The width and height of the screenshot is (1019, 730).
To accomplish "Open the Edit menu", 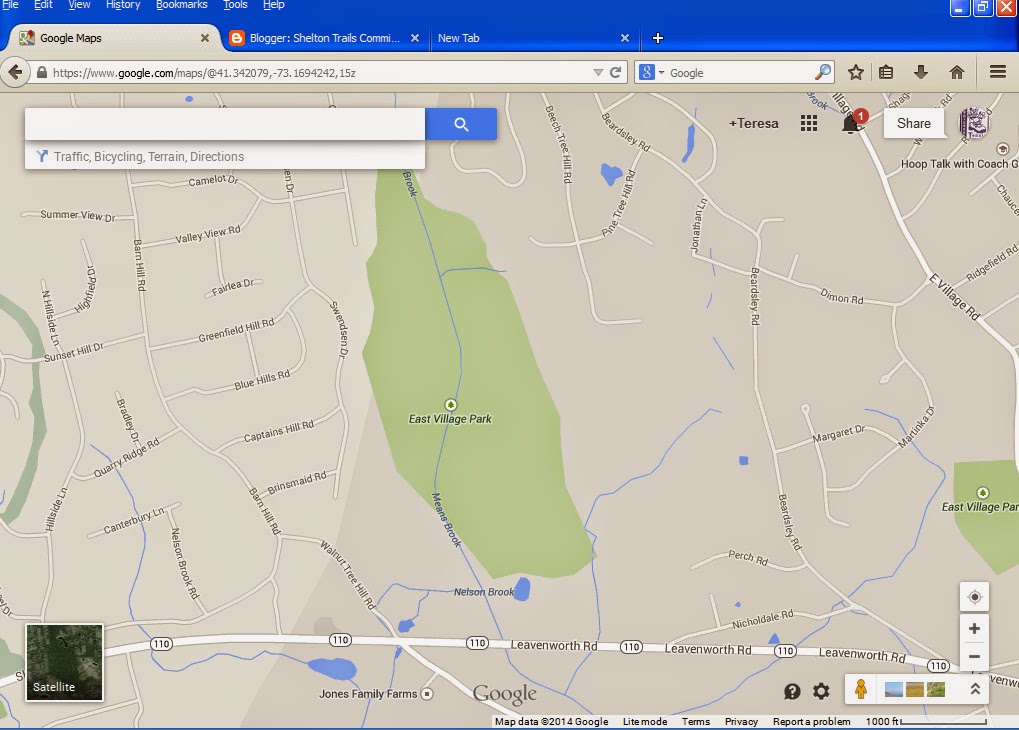I will click(43, 5).
